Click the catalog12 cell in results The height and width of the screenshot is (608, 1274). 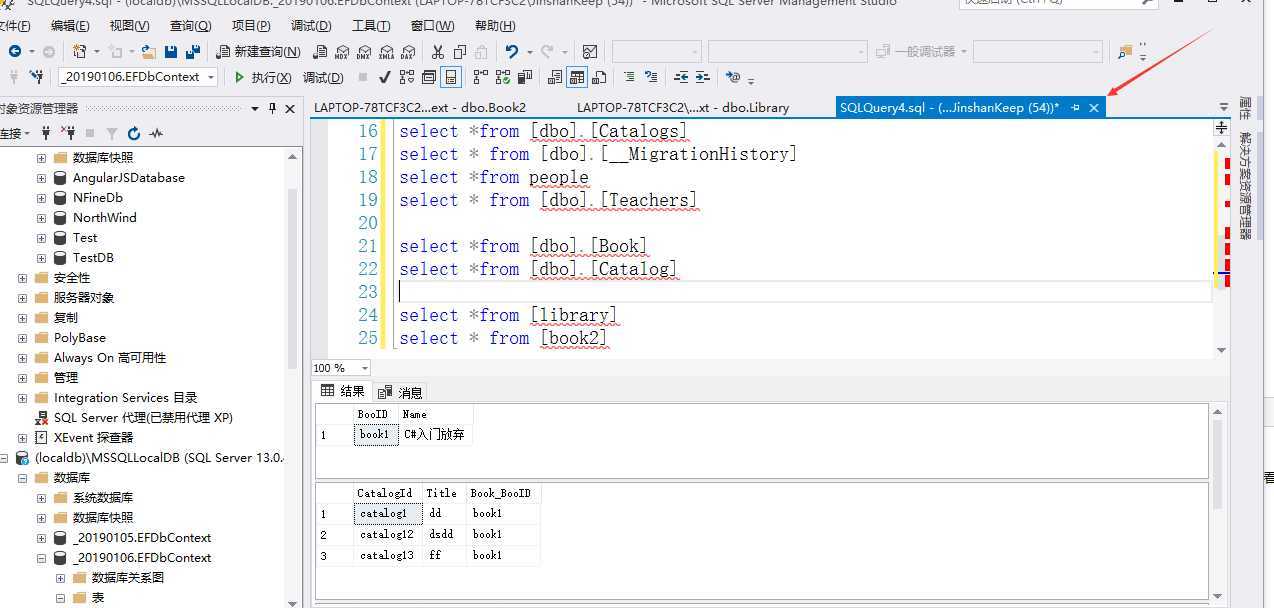pos(387,534)
